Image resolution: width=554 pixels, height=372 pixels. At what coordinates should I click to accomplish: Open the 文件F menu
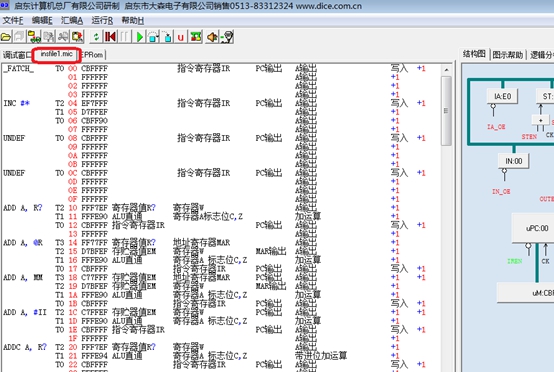[12, 20]
